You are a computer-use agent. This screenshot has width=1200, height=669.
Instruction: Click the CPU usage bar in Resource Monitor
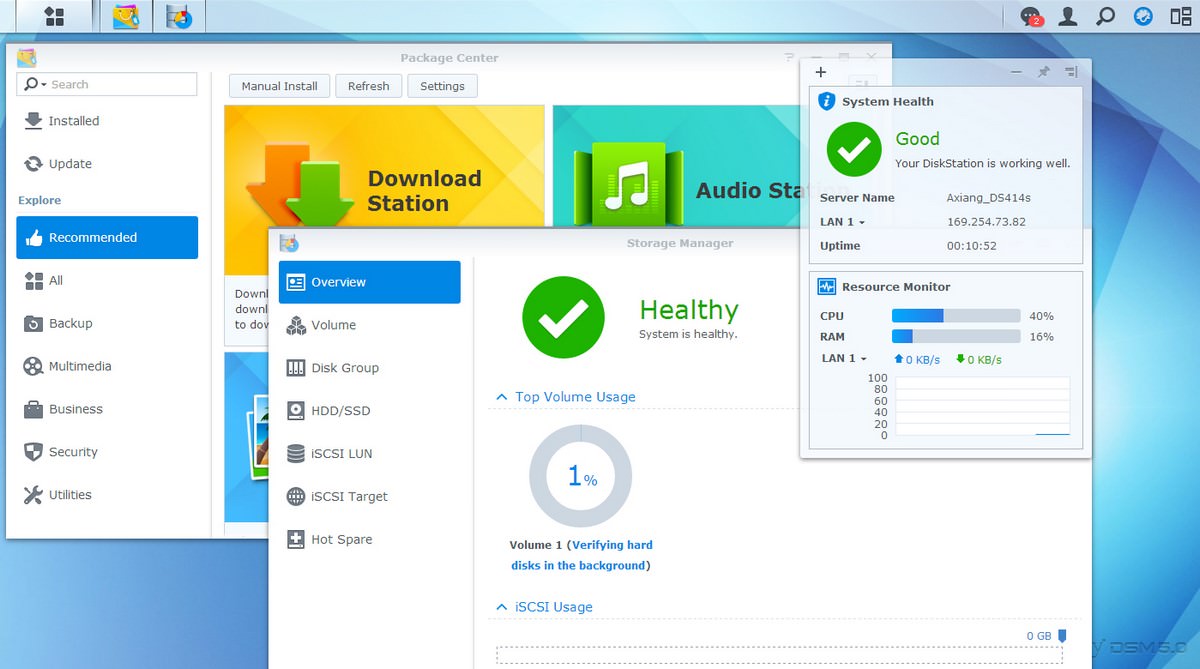(955, 315)
